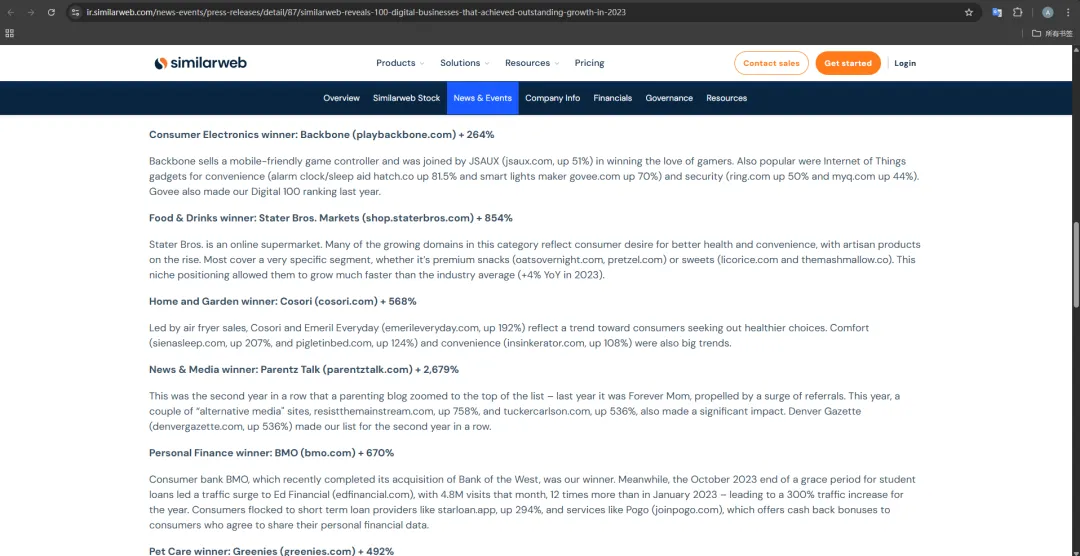
Task: Click the translate page icon
Action: 997,12
